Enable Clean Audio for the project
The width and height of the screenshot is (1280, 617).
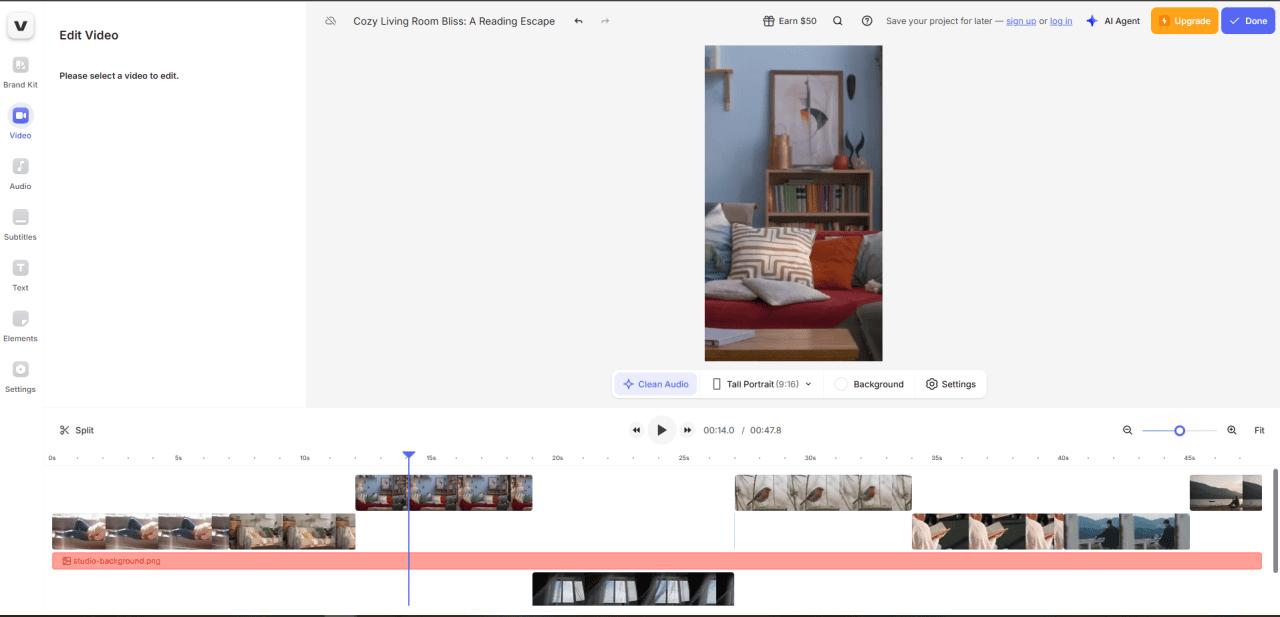(x=655, y=383)
